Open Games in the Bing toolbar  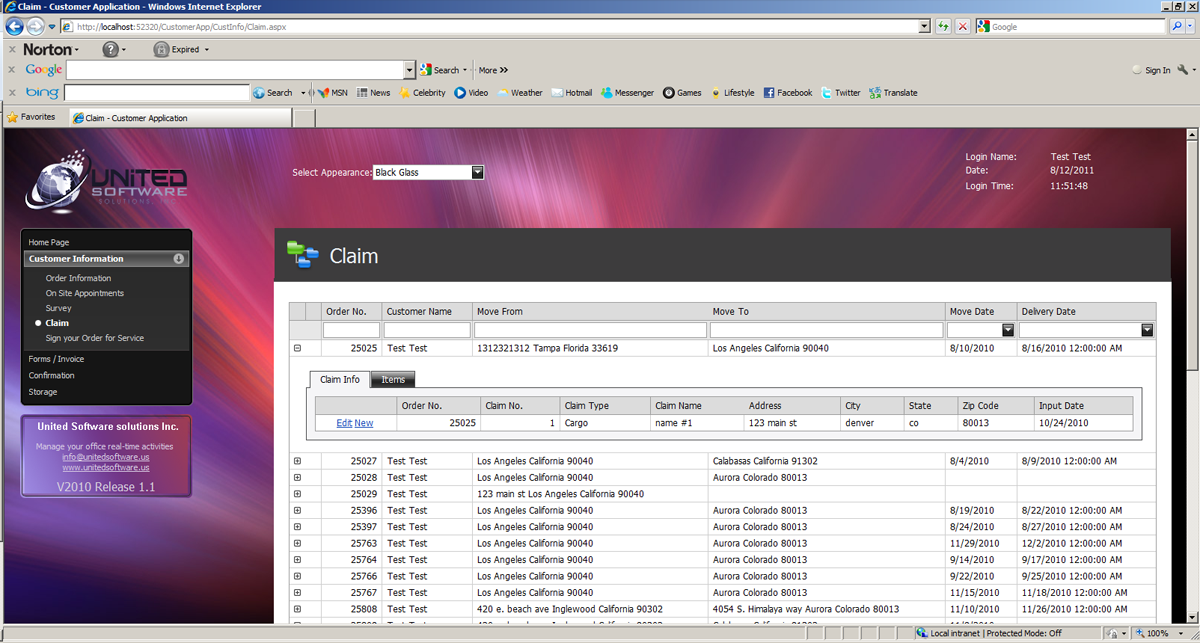point(682,93)
